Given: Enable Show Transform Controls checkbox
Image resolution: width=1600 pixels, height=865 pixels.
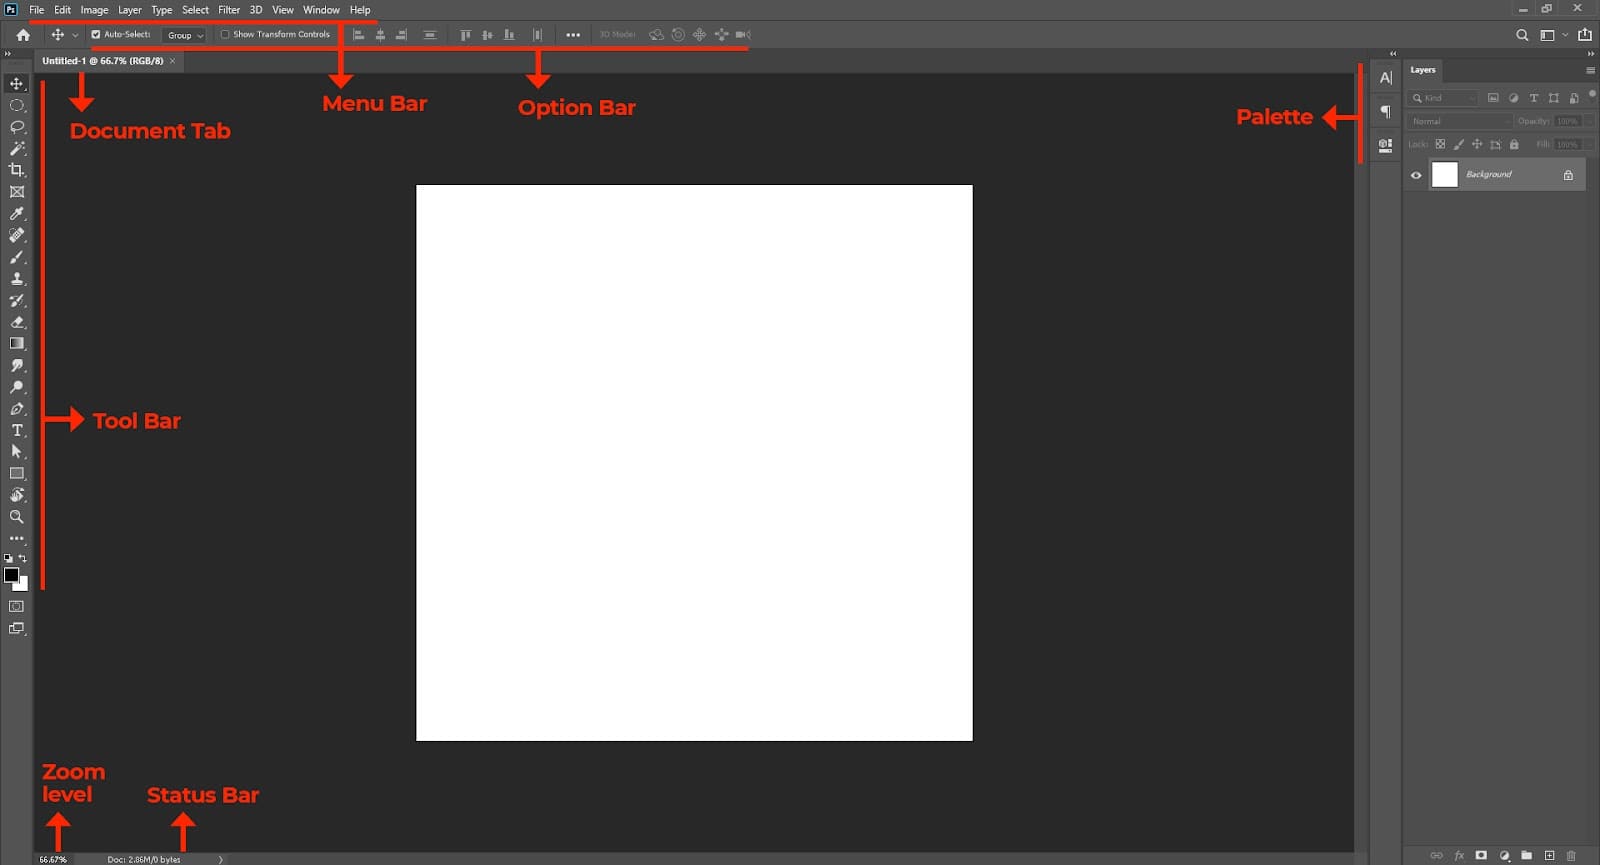Looking at the screenshot, I should click(225, 34).
